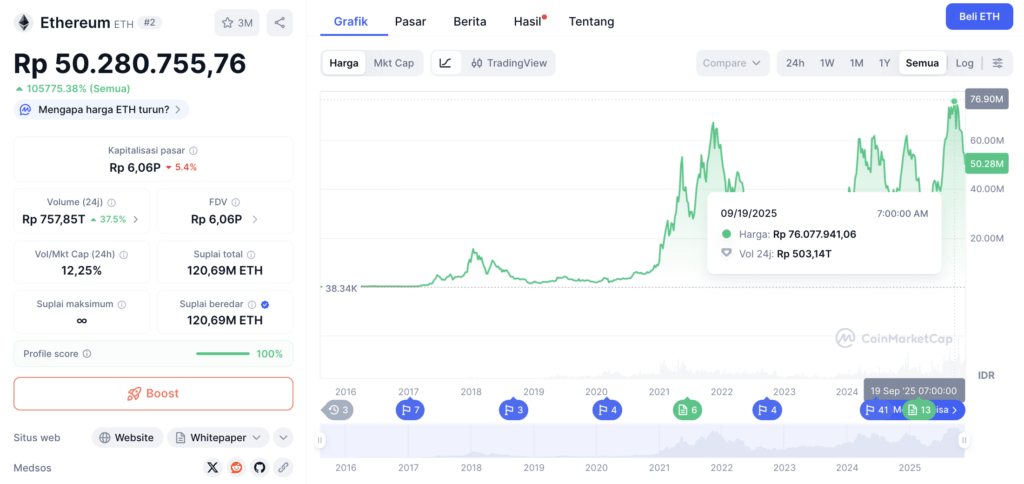The width and height of the screenshot is (1024, 484).
Task: Set chart range to 1Y
Action: [884, 63]
